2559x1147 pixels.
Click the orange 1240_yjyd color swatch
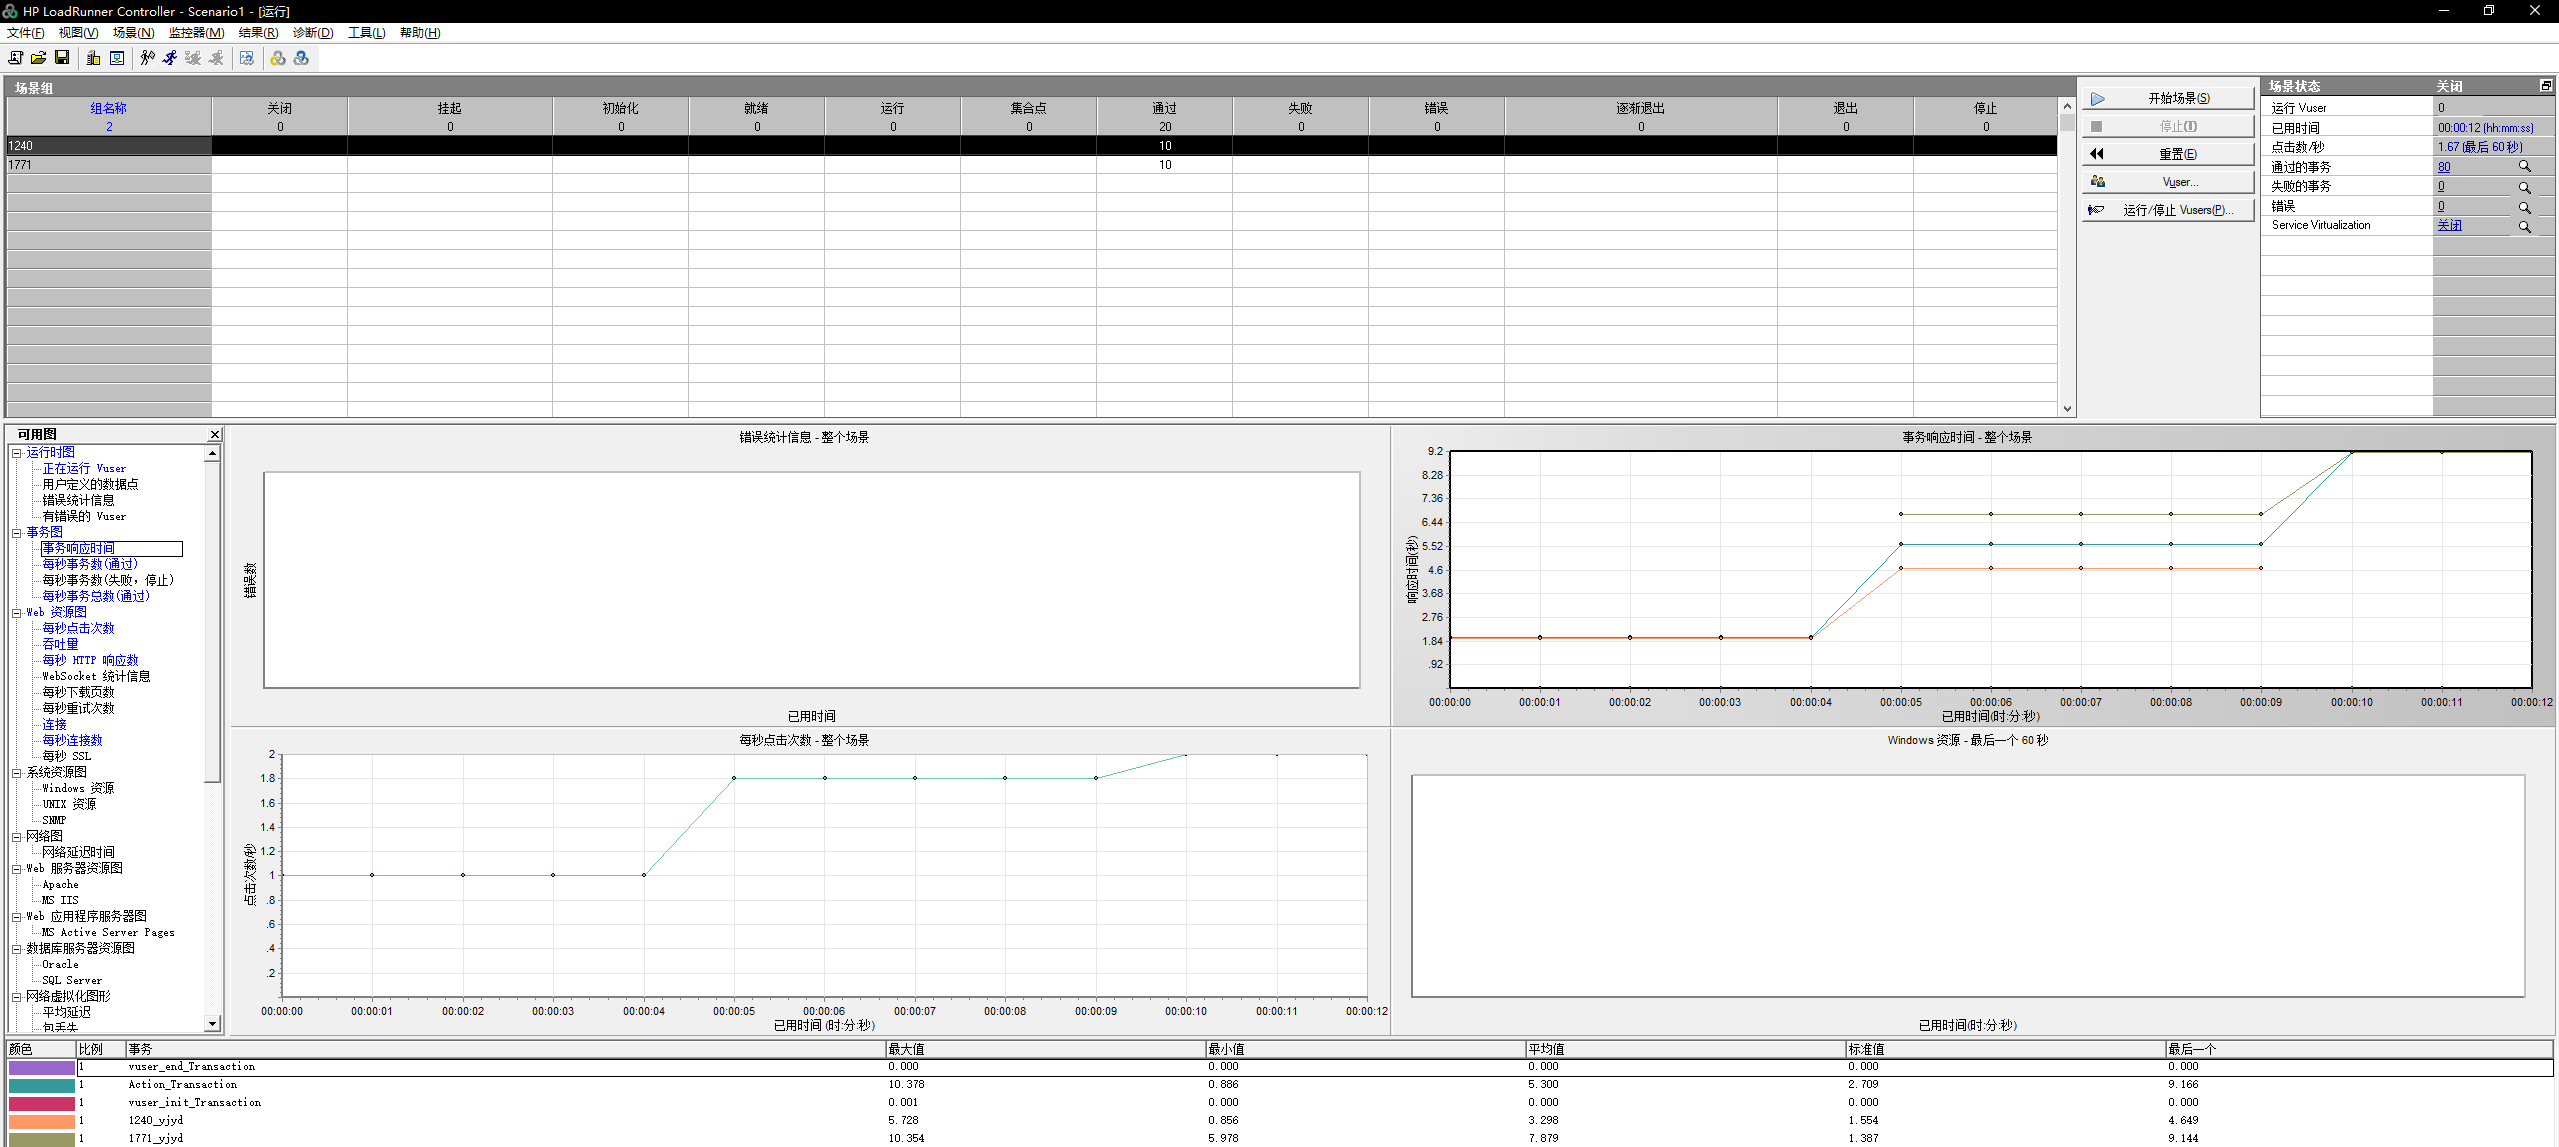pos(41,1121)
